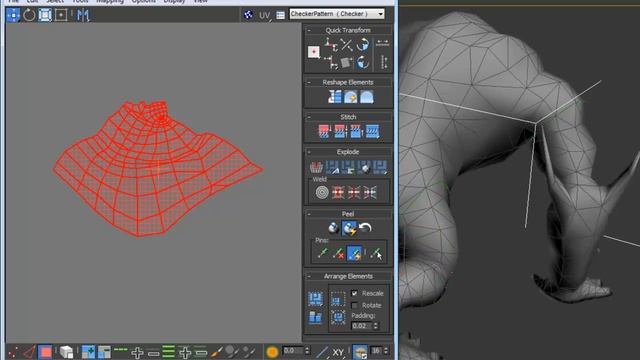Toggle Select by Element cube icon

[67, 352]
